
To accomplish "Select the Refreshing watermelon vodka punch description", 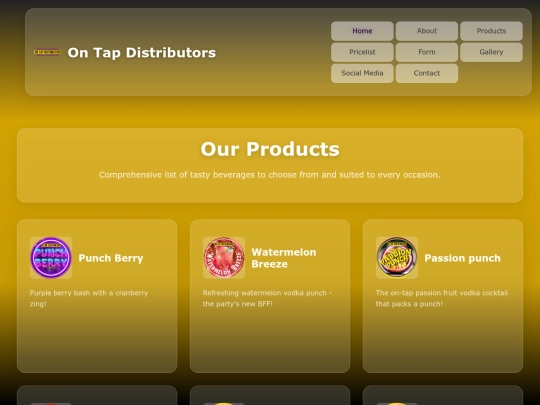I will [x=267, y=298].
